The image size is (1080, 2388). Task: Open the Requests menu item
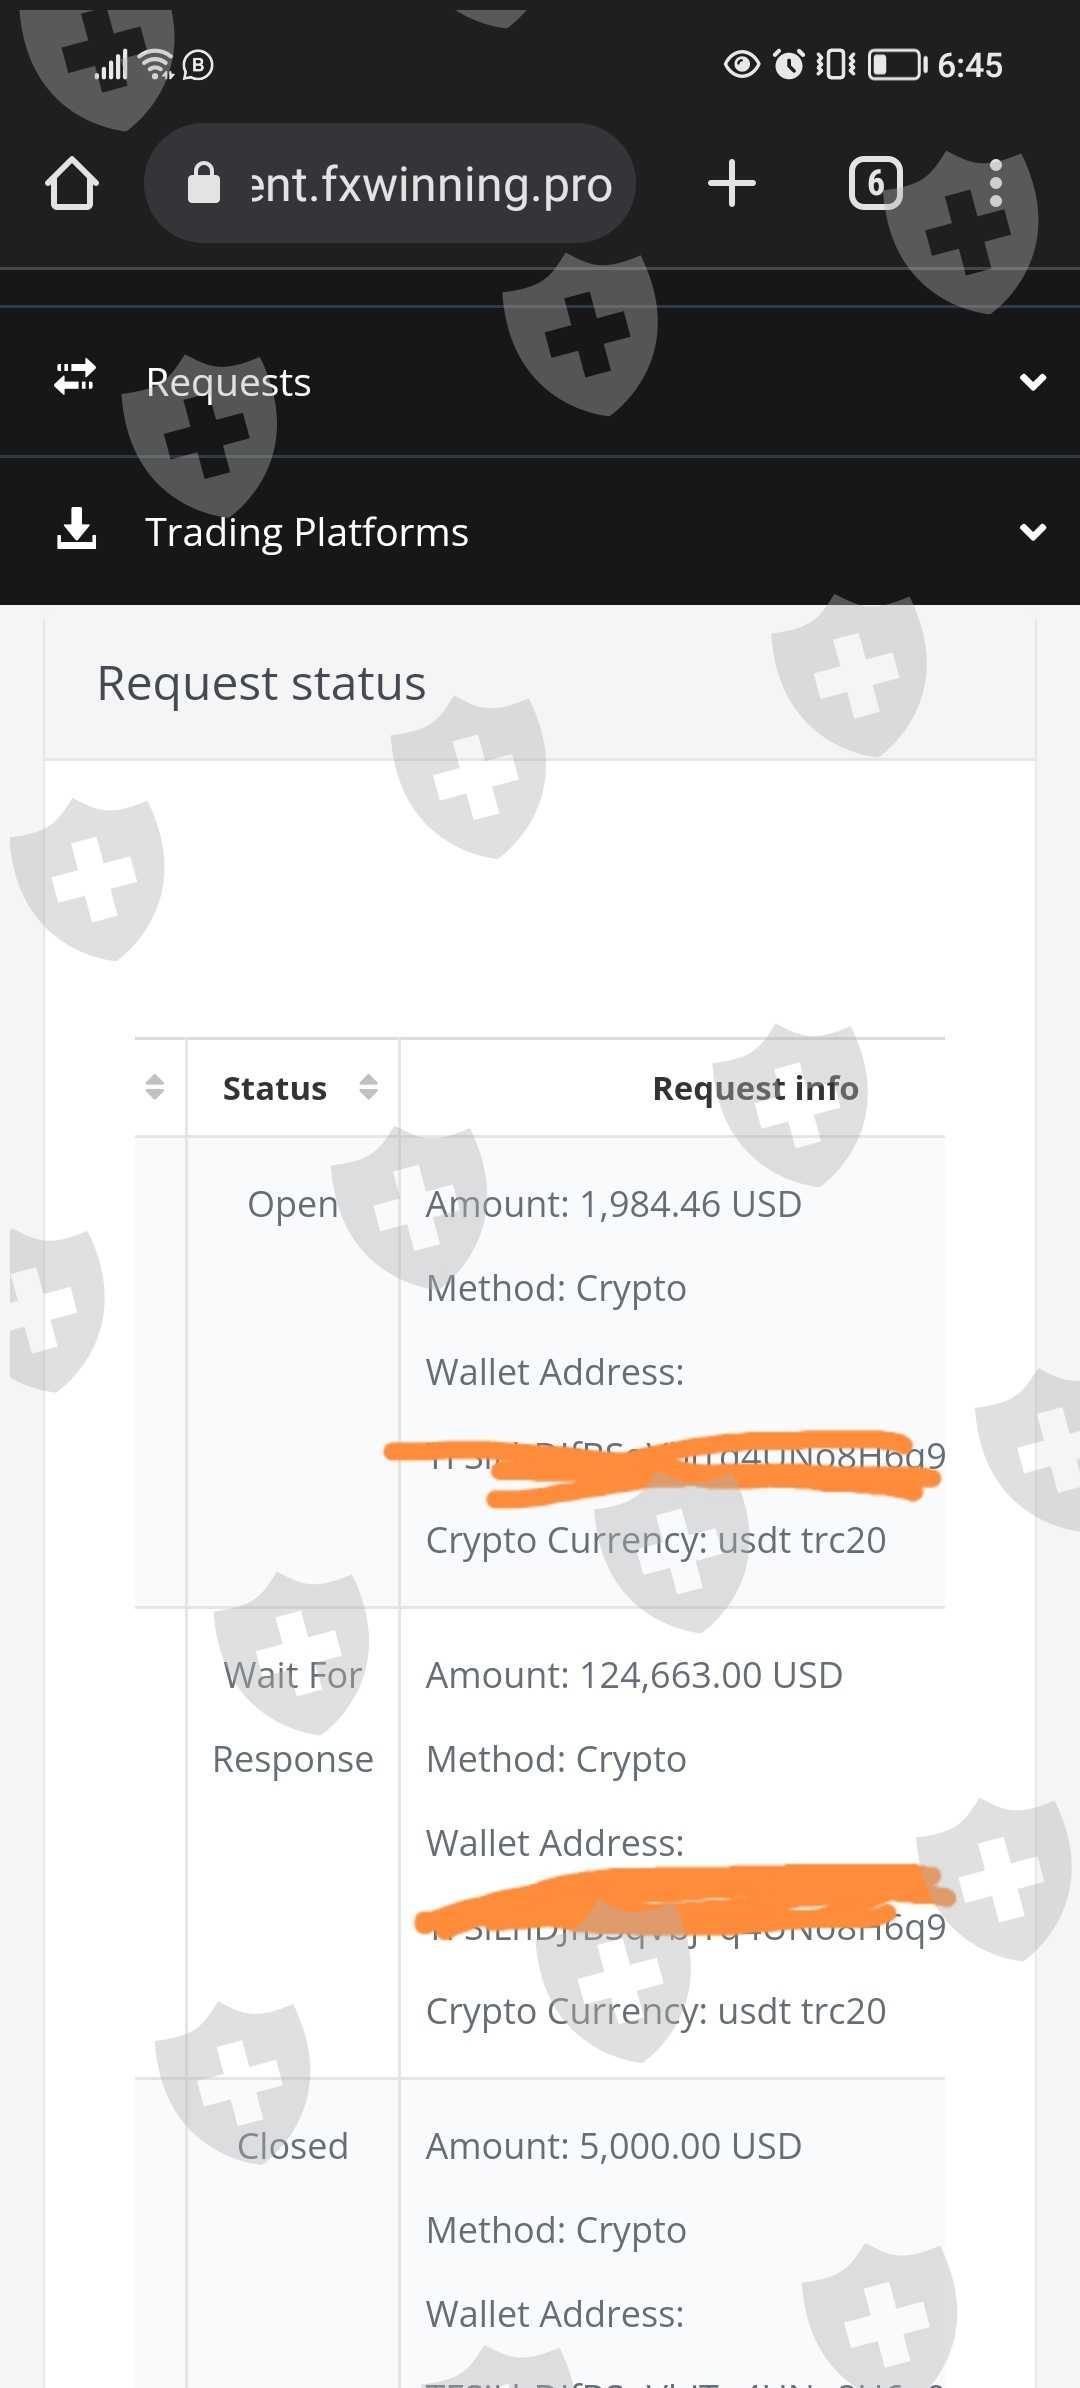229,382
